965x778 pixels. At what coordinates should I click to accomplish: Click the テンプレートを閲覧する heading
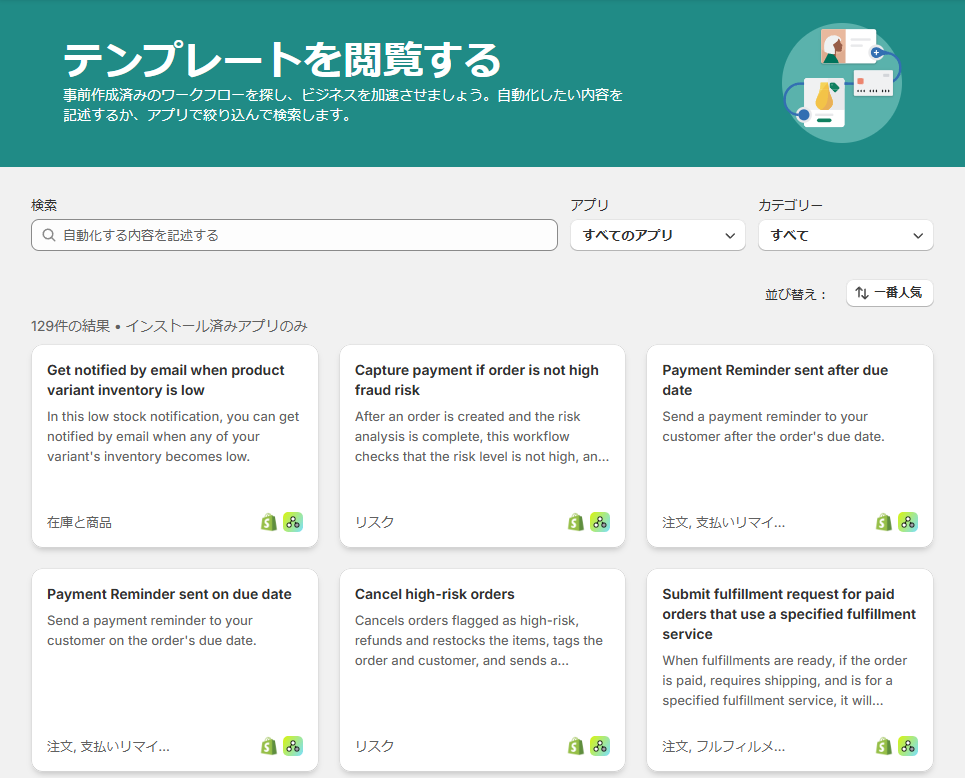[x=282, y=60]
